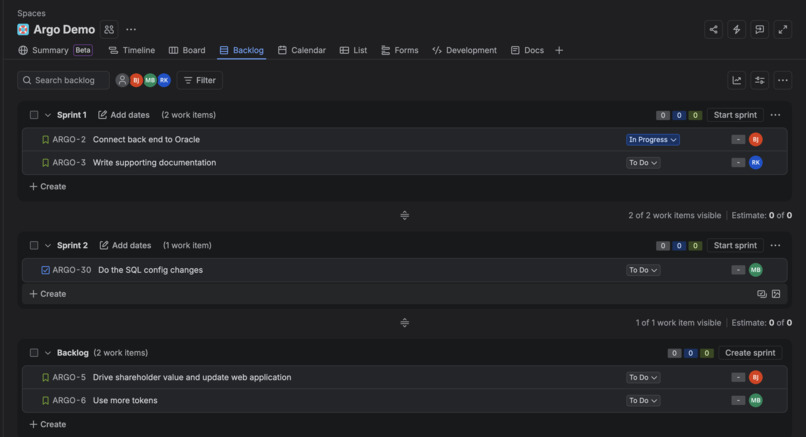Viewport: 806px width, 437px height.
Task: Open the To Do status dropdown for ARGO-5
Action: click(643, 377)
